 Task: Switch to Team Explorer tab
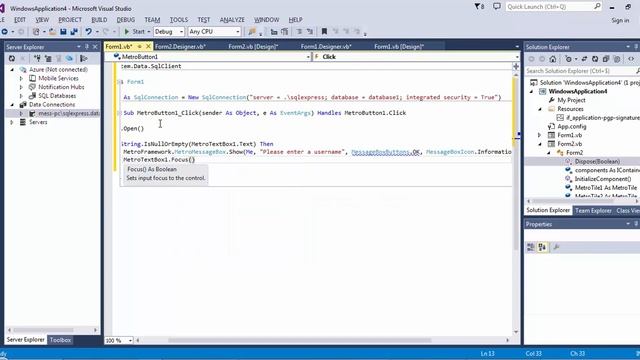click(593, 210)
